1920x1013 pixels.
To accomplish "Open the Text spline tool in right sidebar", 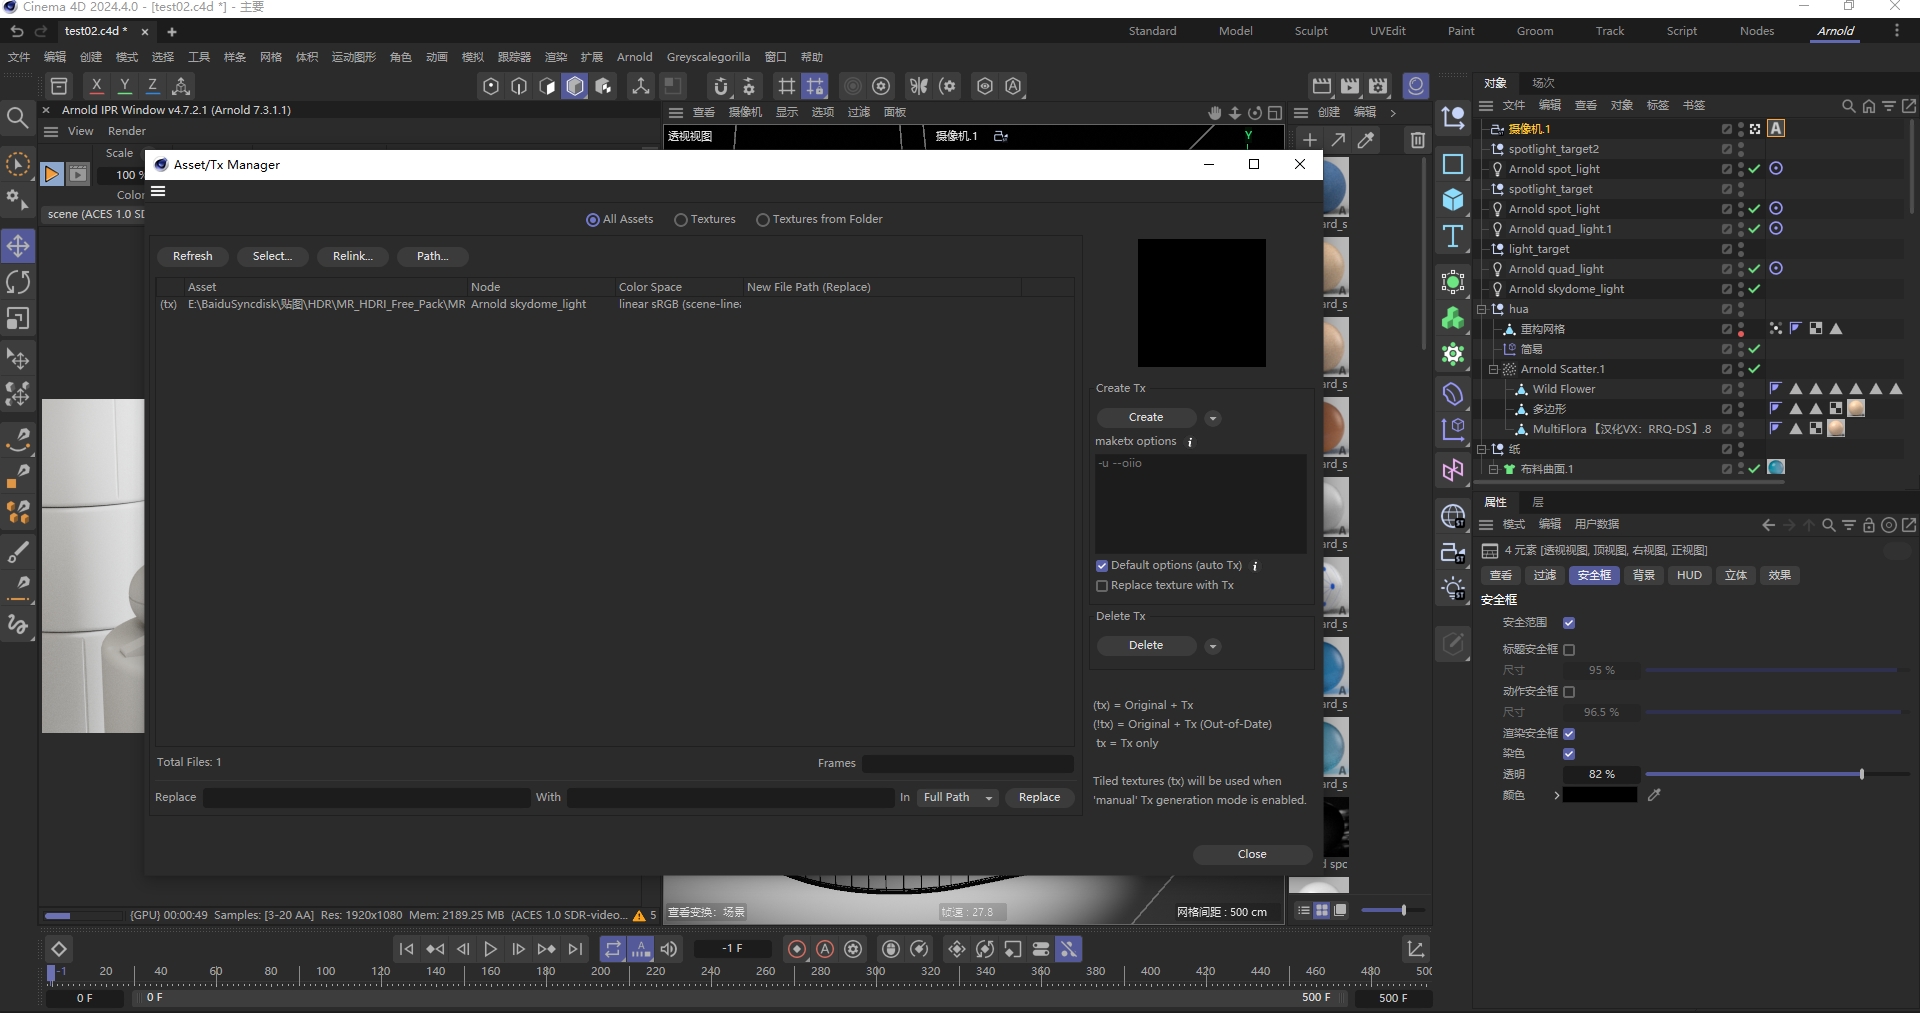I will tap(1453, 237).
